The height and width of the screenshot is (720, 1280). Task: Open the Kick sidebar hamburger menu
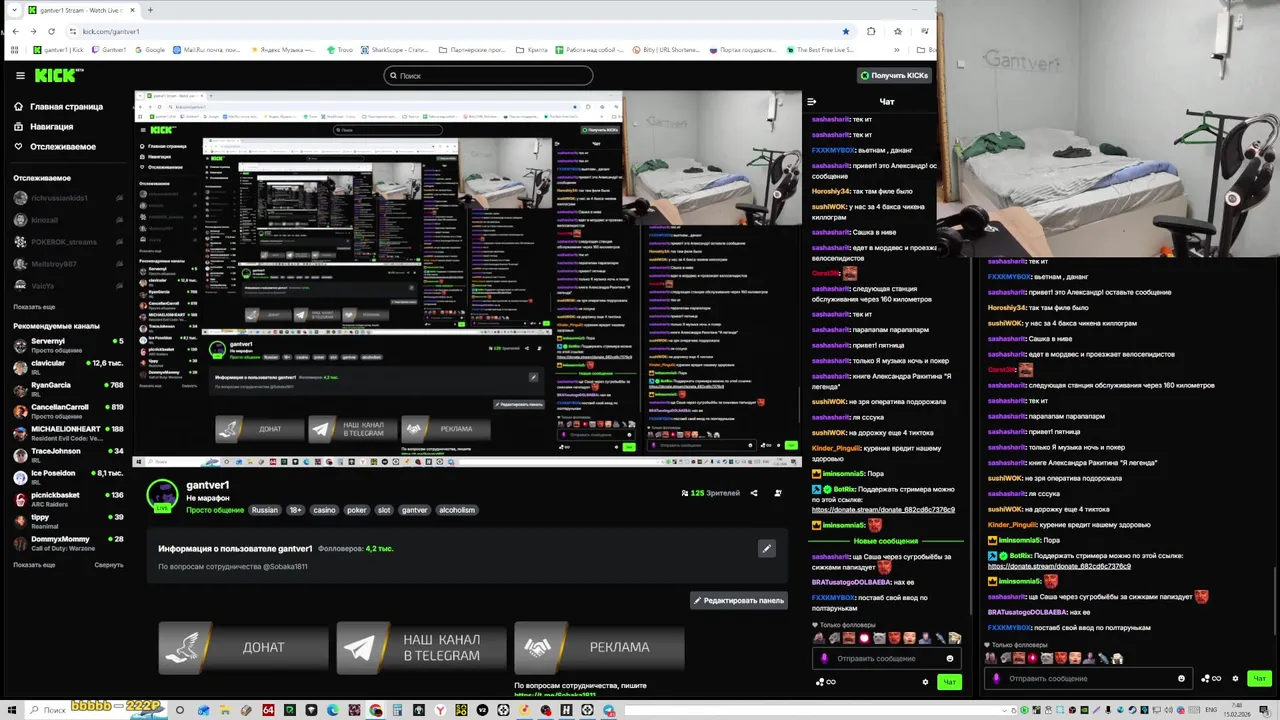(20, 75)
